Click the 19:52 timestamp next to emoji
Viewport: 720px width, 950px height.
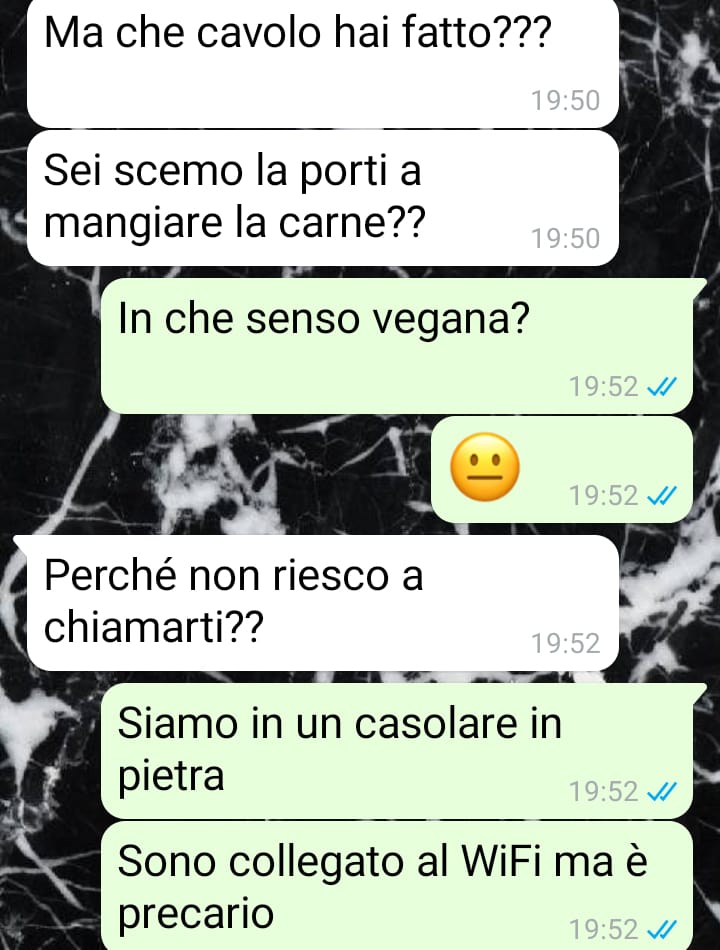(604, 496)
